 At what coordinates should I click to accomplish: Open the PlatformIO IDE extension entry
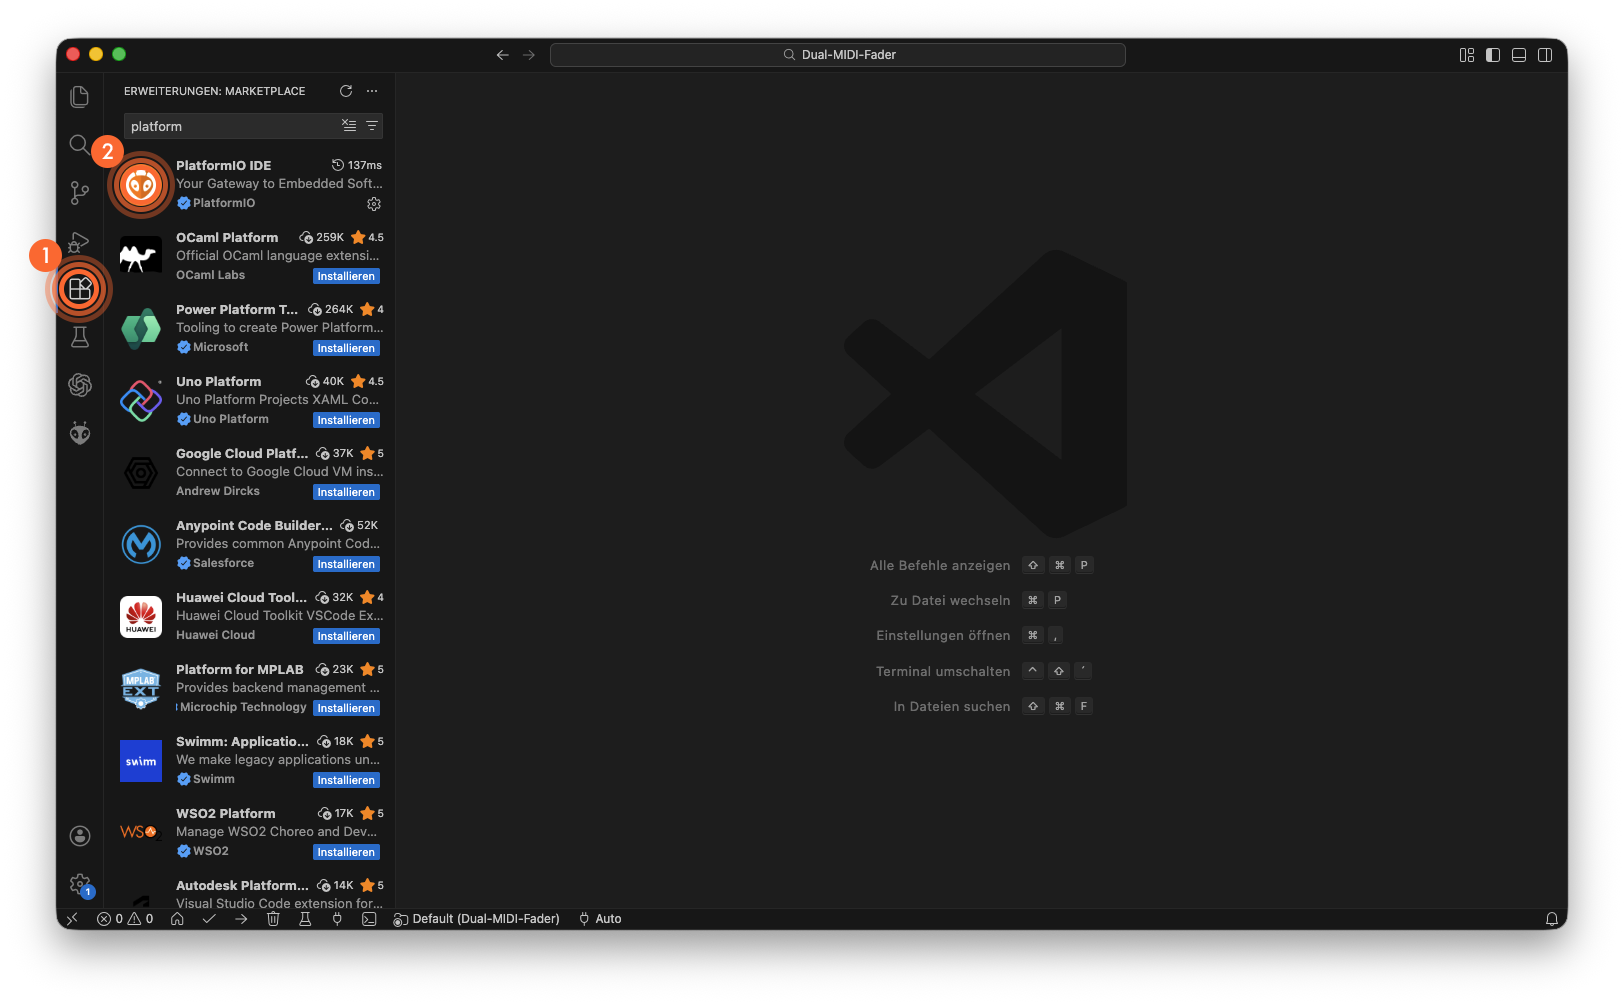click(250, 184)
